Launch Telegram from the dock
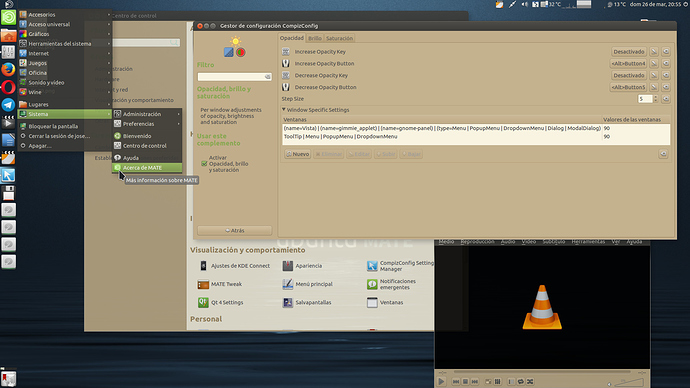Viewport: 690px width, 388px height. point(8,105)
